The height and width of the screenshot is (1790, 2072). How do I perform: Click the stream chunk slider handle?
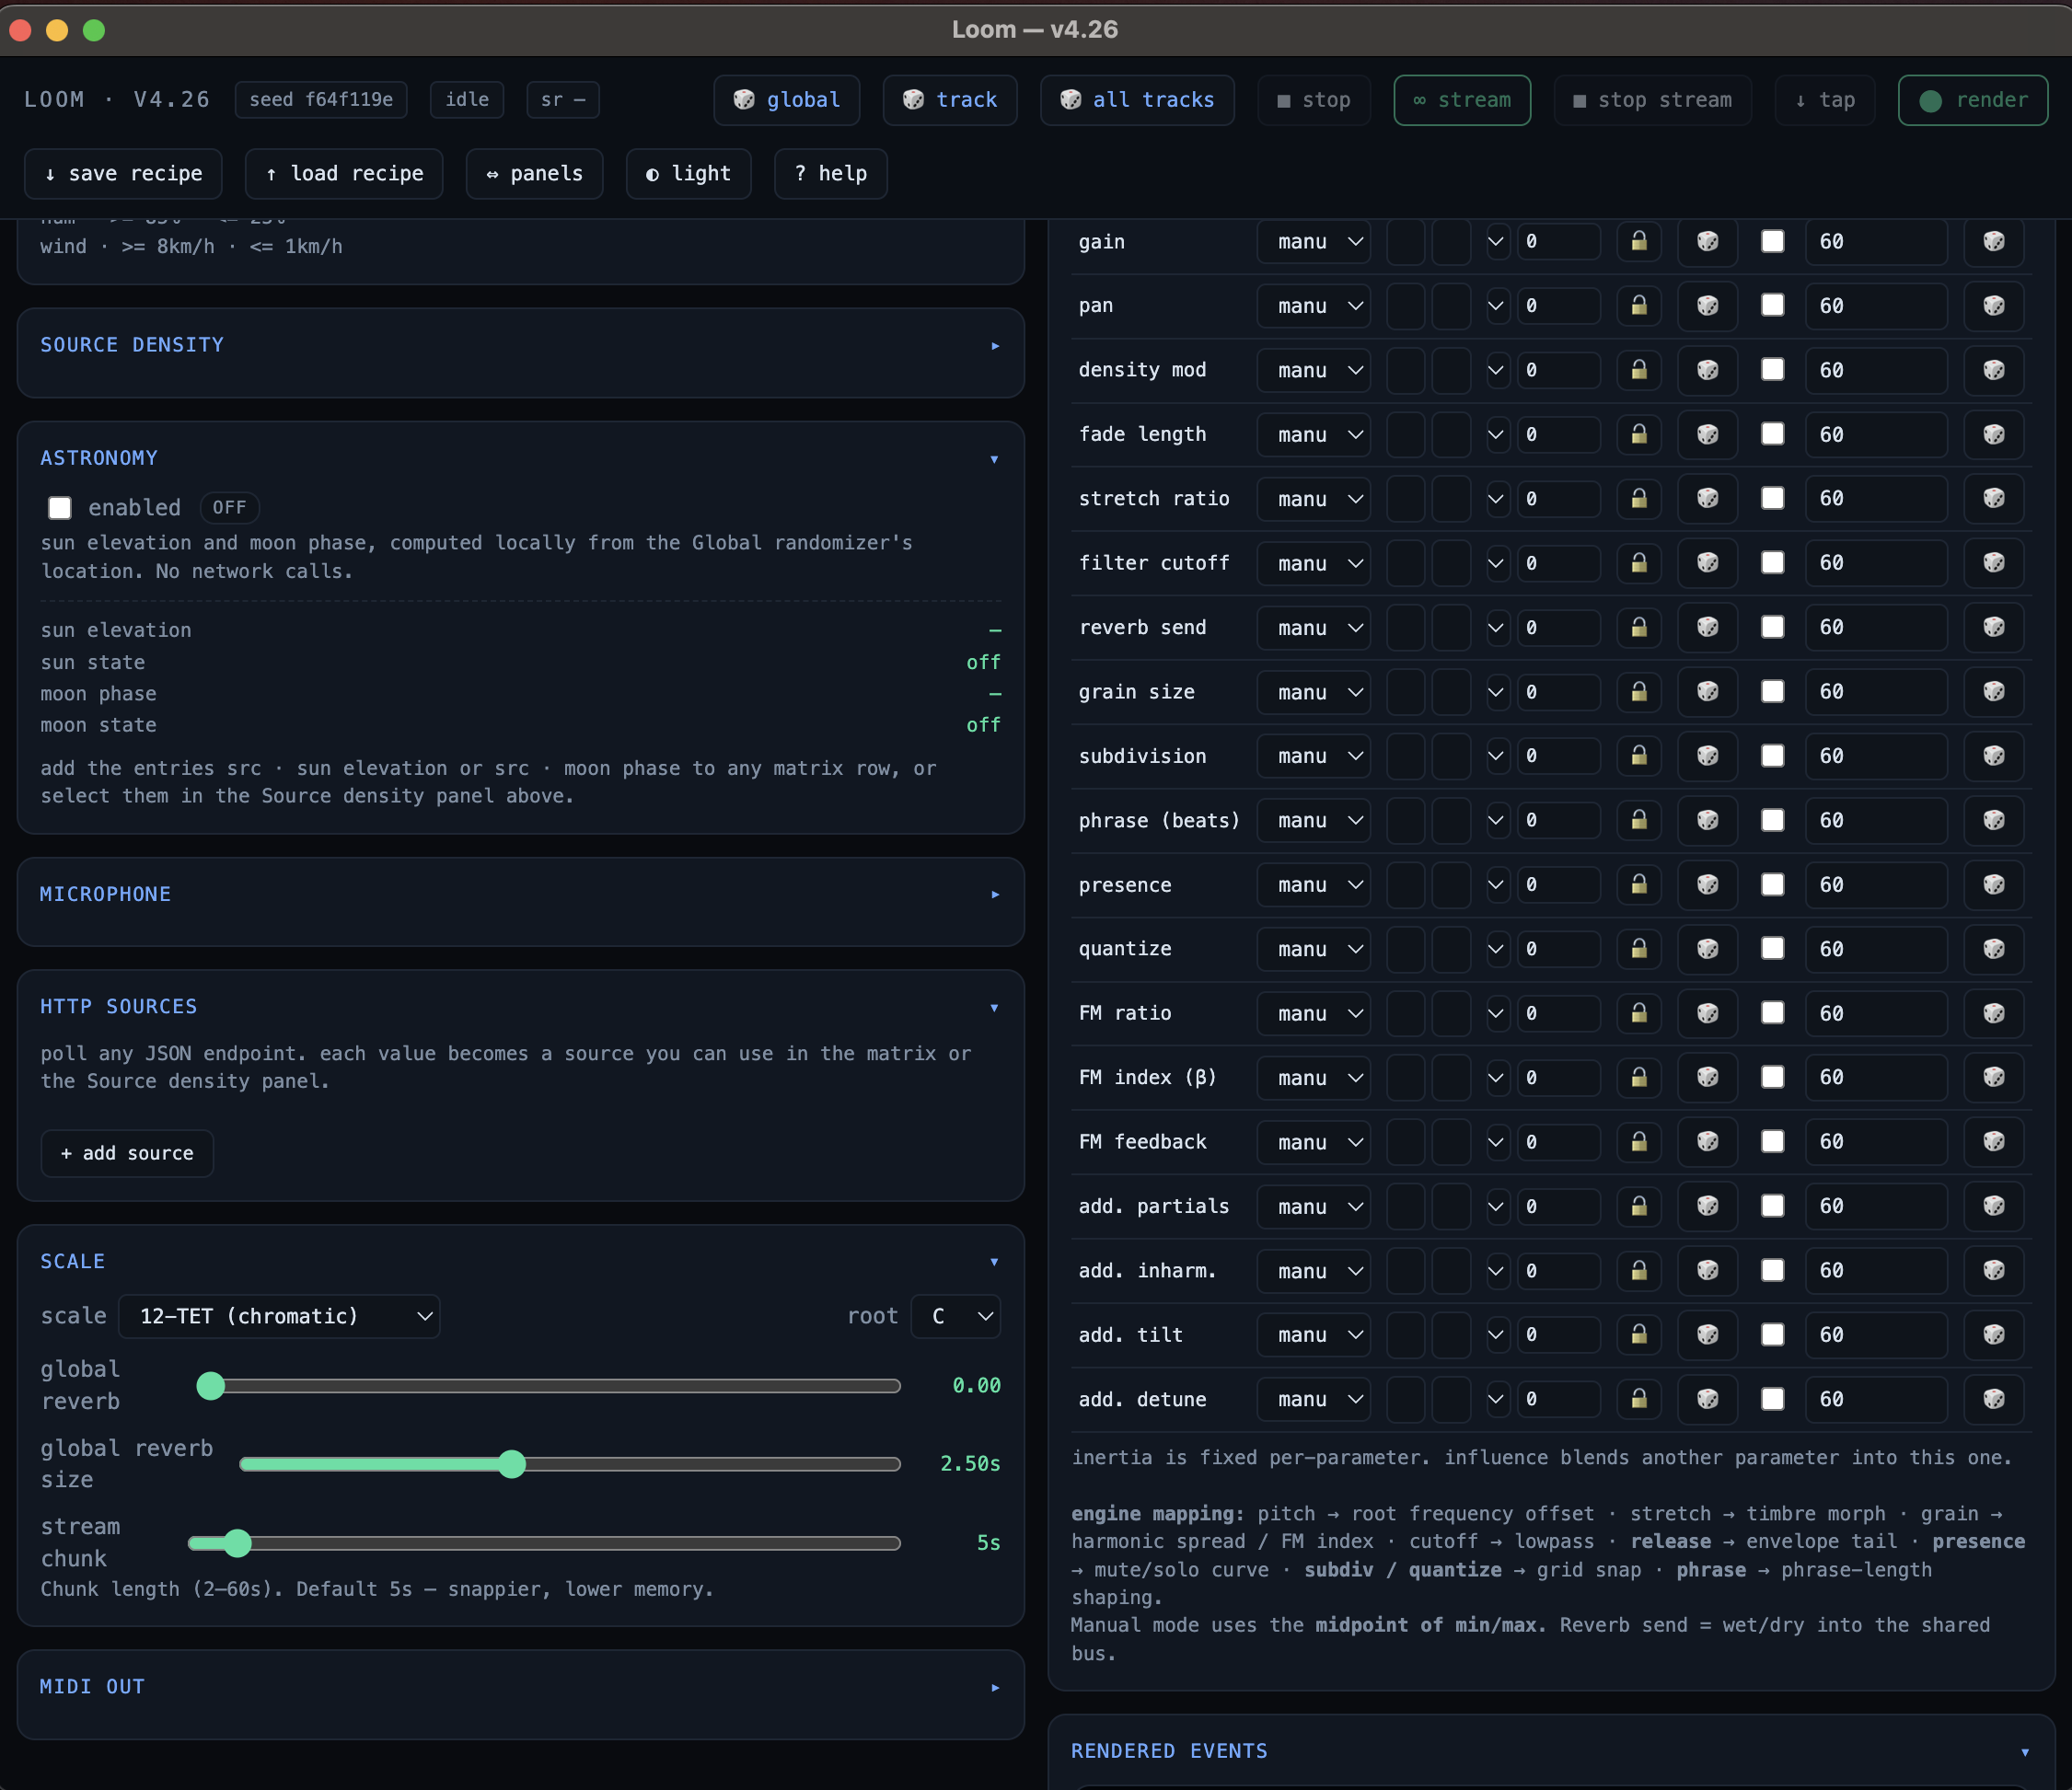237,1543
